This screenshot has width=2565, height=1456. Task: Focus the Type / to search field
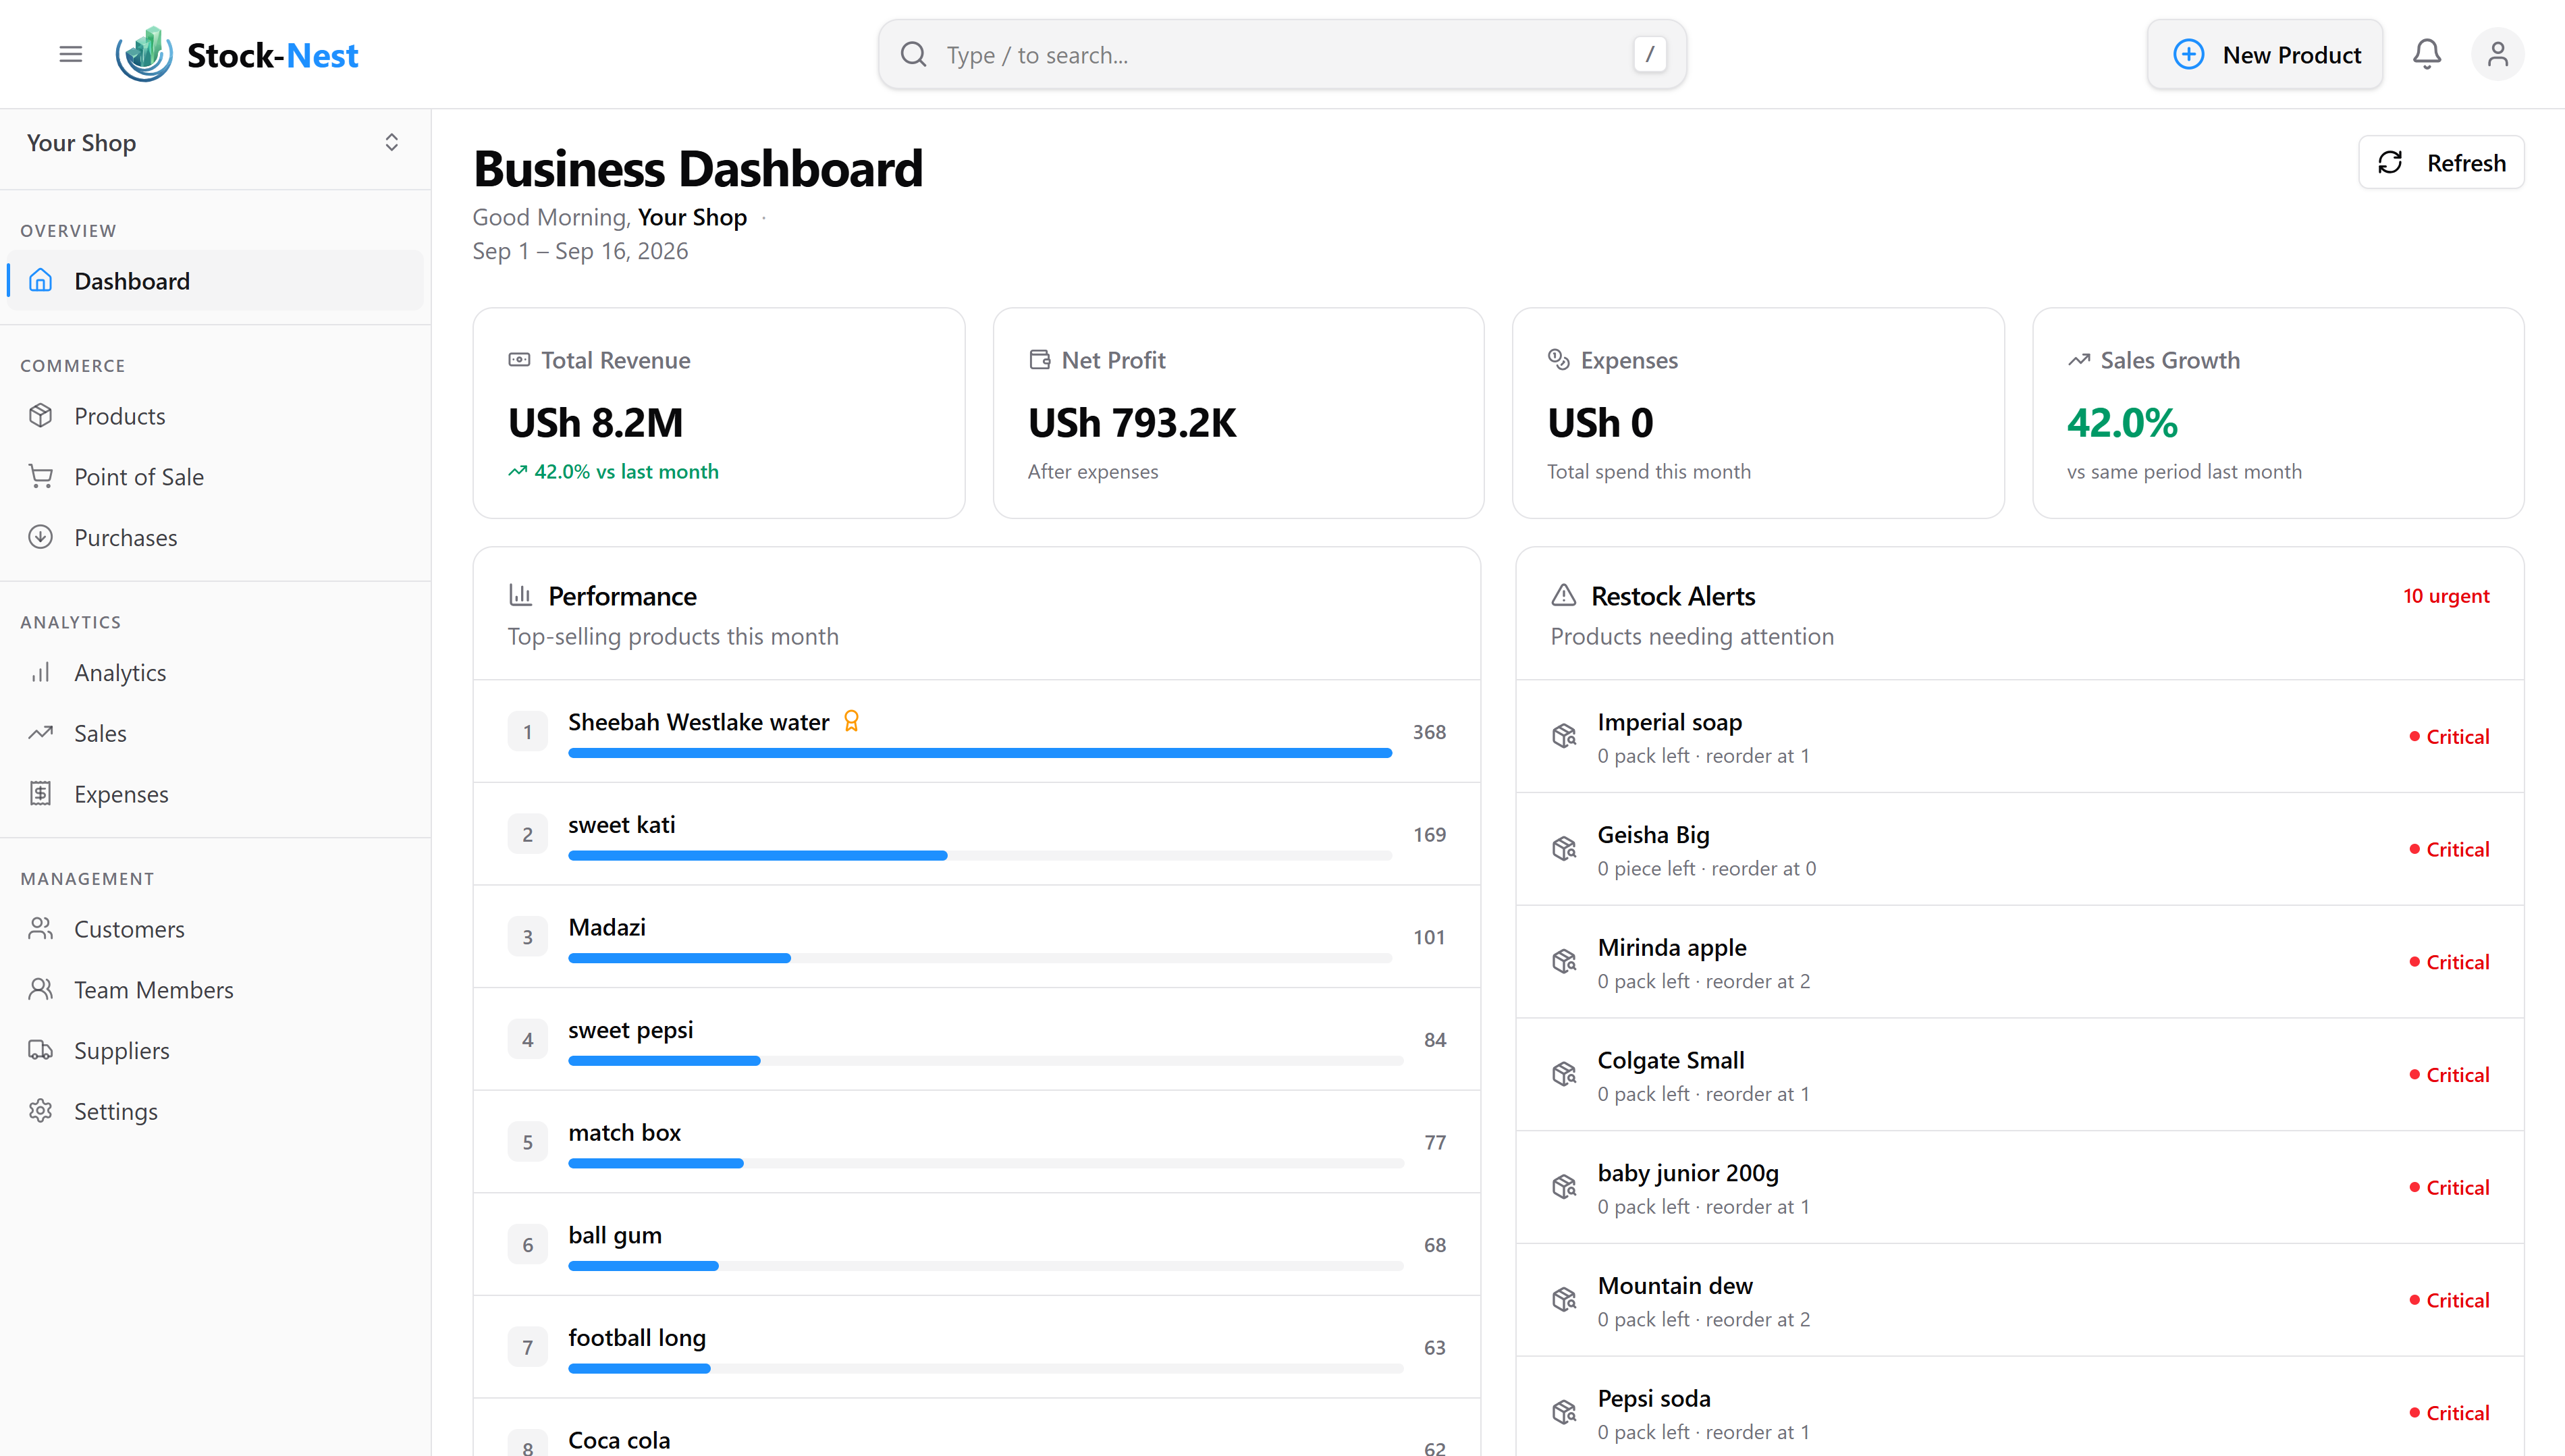tap(1282, 54)
